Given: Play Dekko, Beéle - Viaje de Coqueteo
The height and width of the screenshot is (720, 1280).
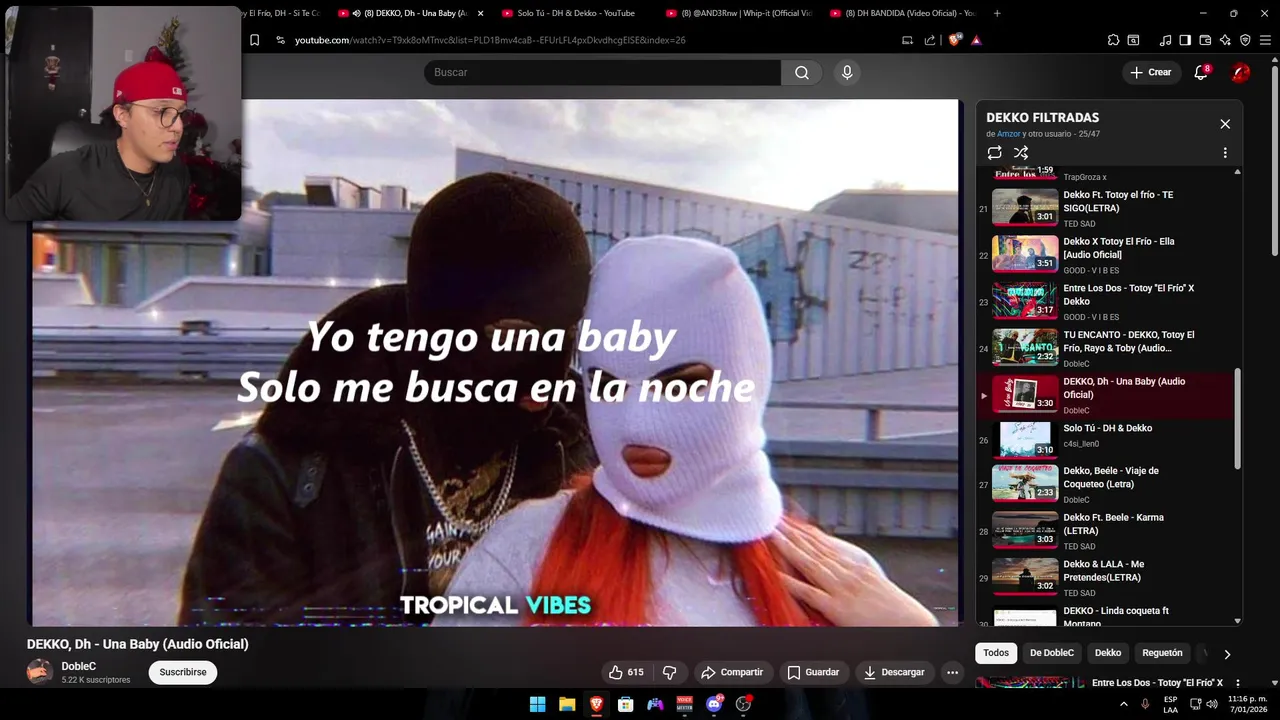Looking at the screenshot, I should pos(1105,484).
